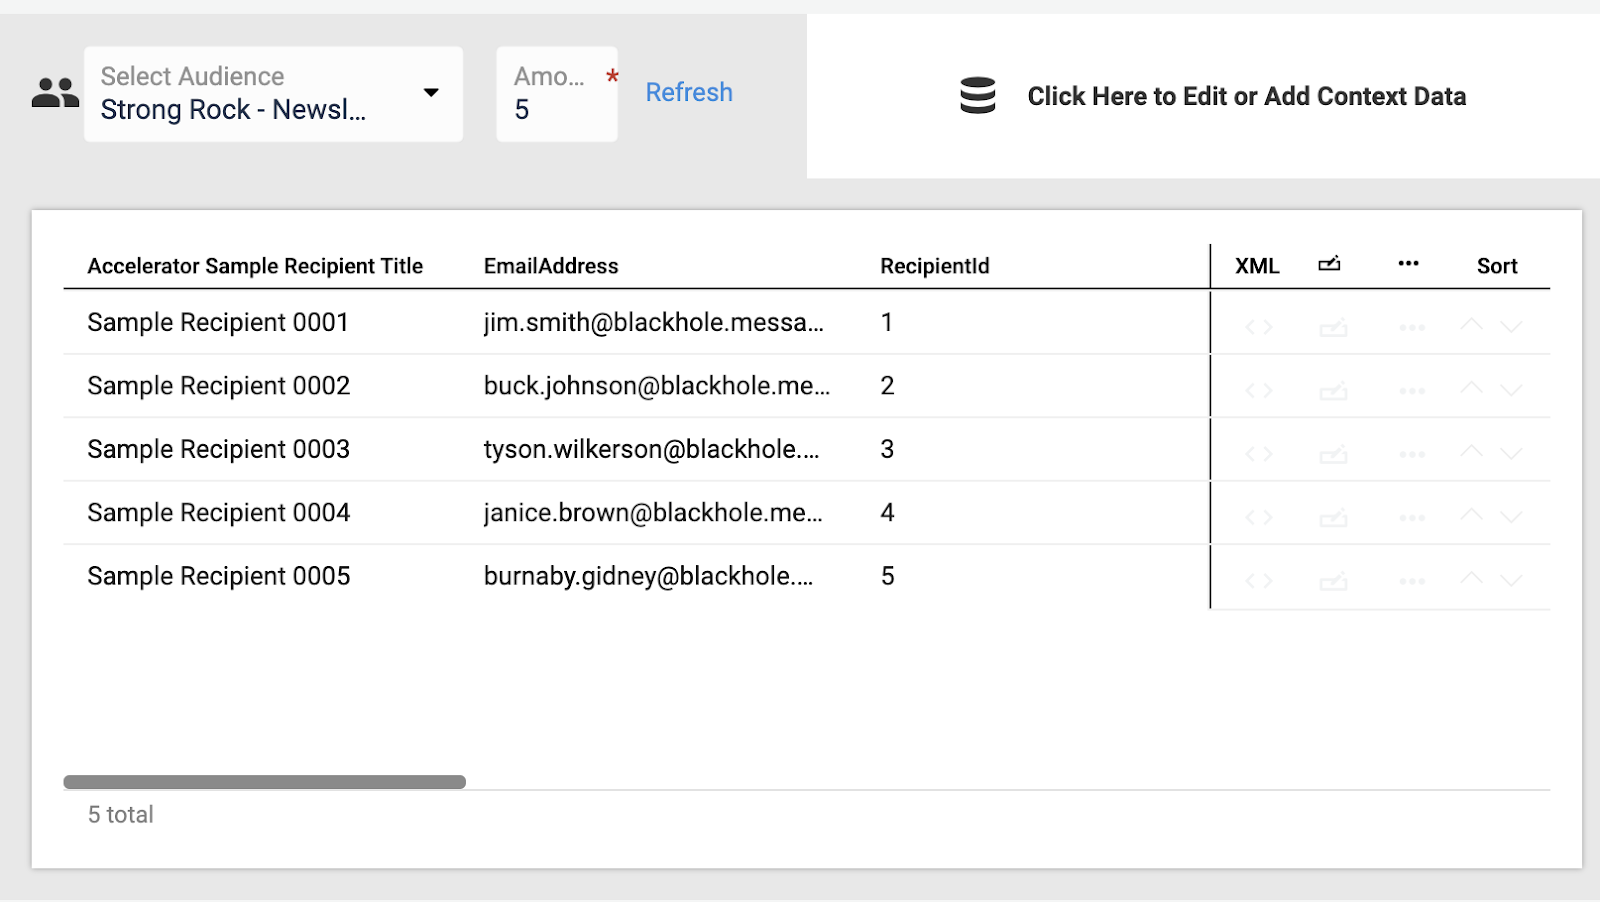The image size is (1600, 902).
Task: Move Sample Recipient 0002 down
Action: click(1511, 390)
